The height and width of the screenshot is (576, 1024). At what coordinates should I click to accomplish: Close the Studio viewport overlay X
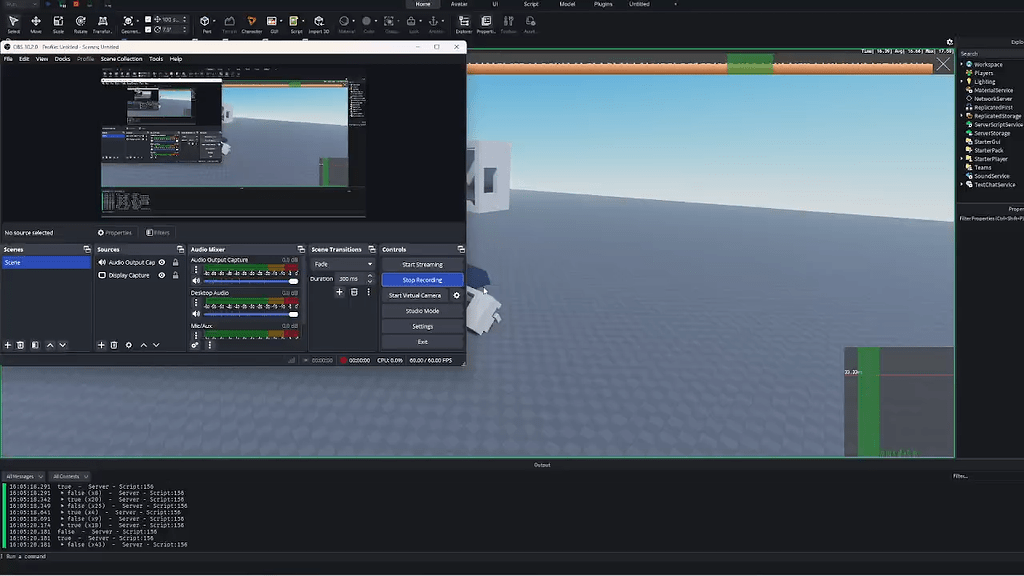point(943,64)
